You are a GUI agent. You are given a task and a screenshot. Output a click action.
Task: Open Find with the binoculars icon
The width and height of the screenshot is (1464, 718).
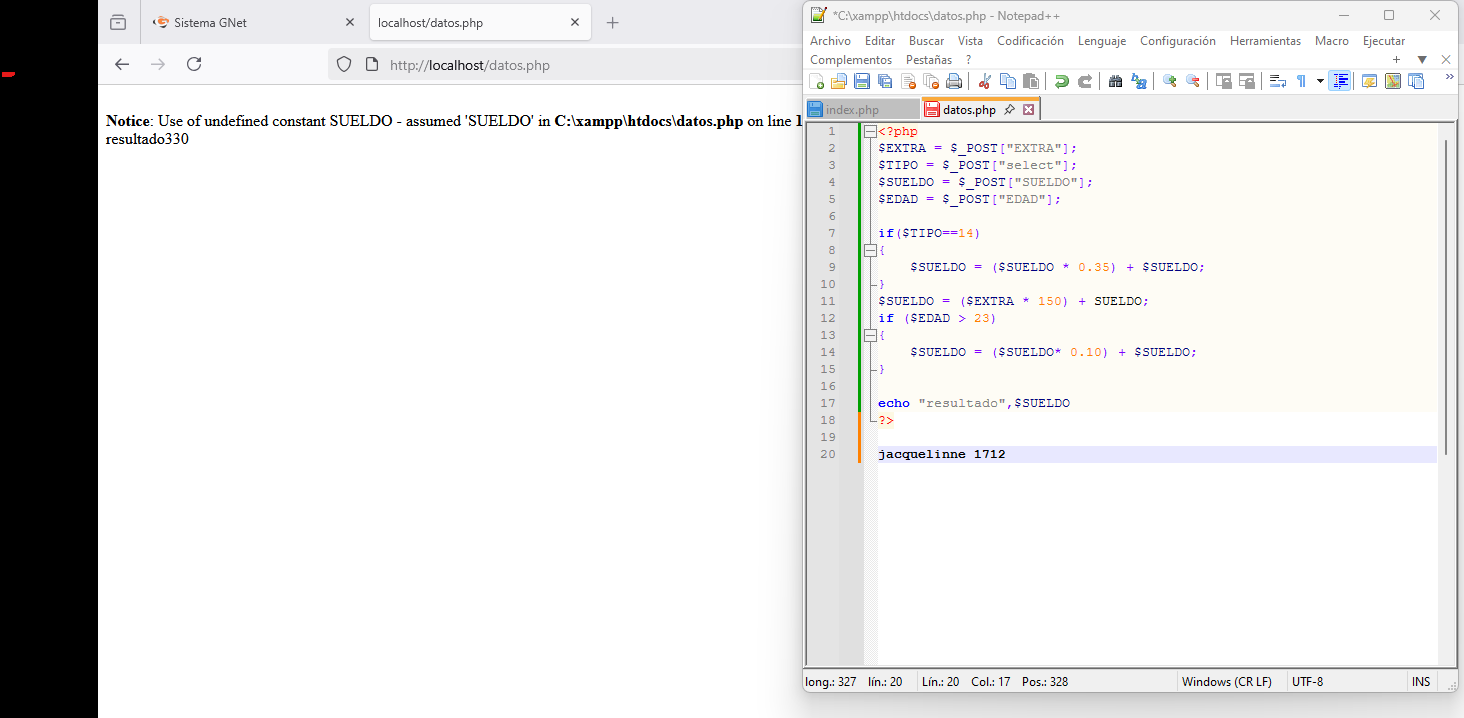click(1116, 81)
